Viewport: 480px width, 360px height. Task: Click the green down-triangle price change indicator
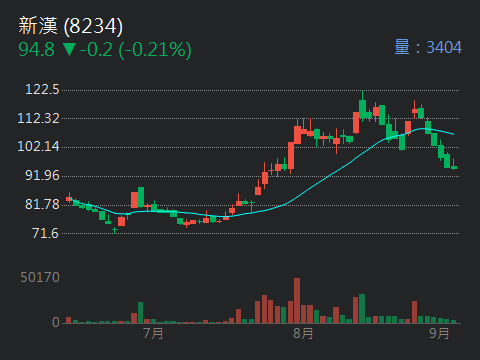point(70,49)
